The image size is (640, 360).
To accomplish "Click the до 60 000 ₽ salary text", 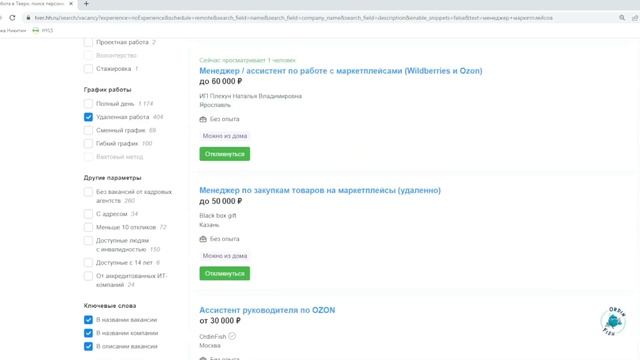I will (220, 82).
